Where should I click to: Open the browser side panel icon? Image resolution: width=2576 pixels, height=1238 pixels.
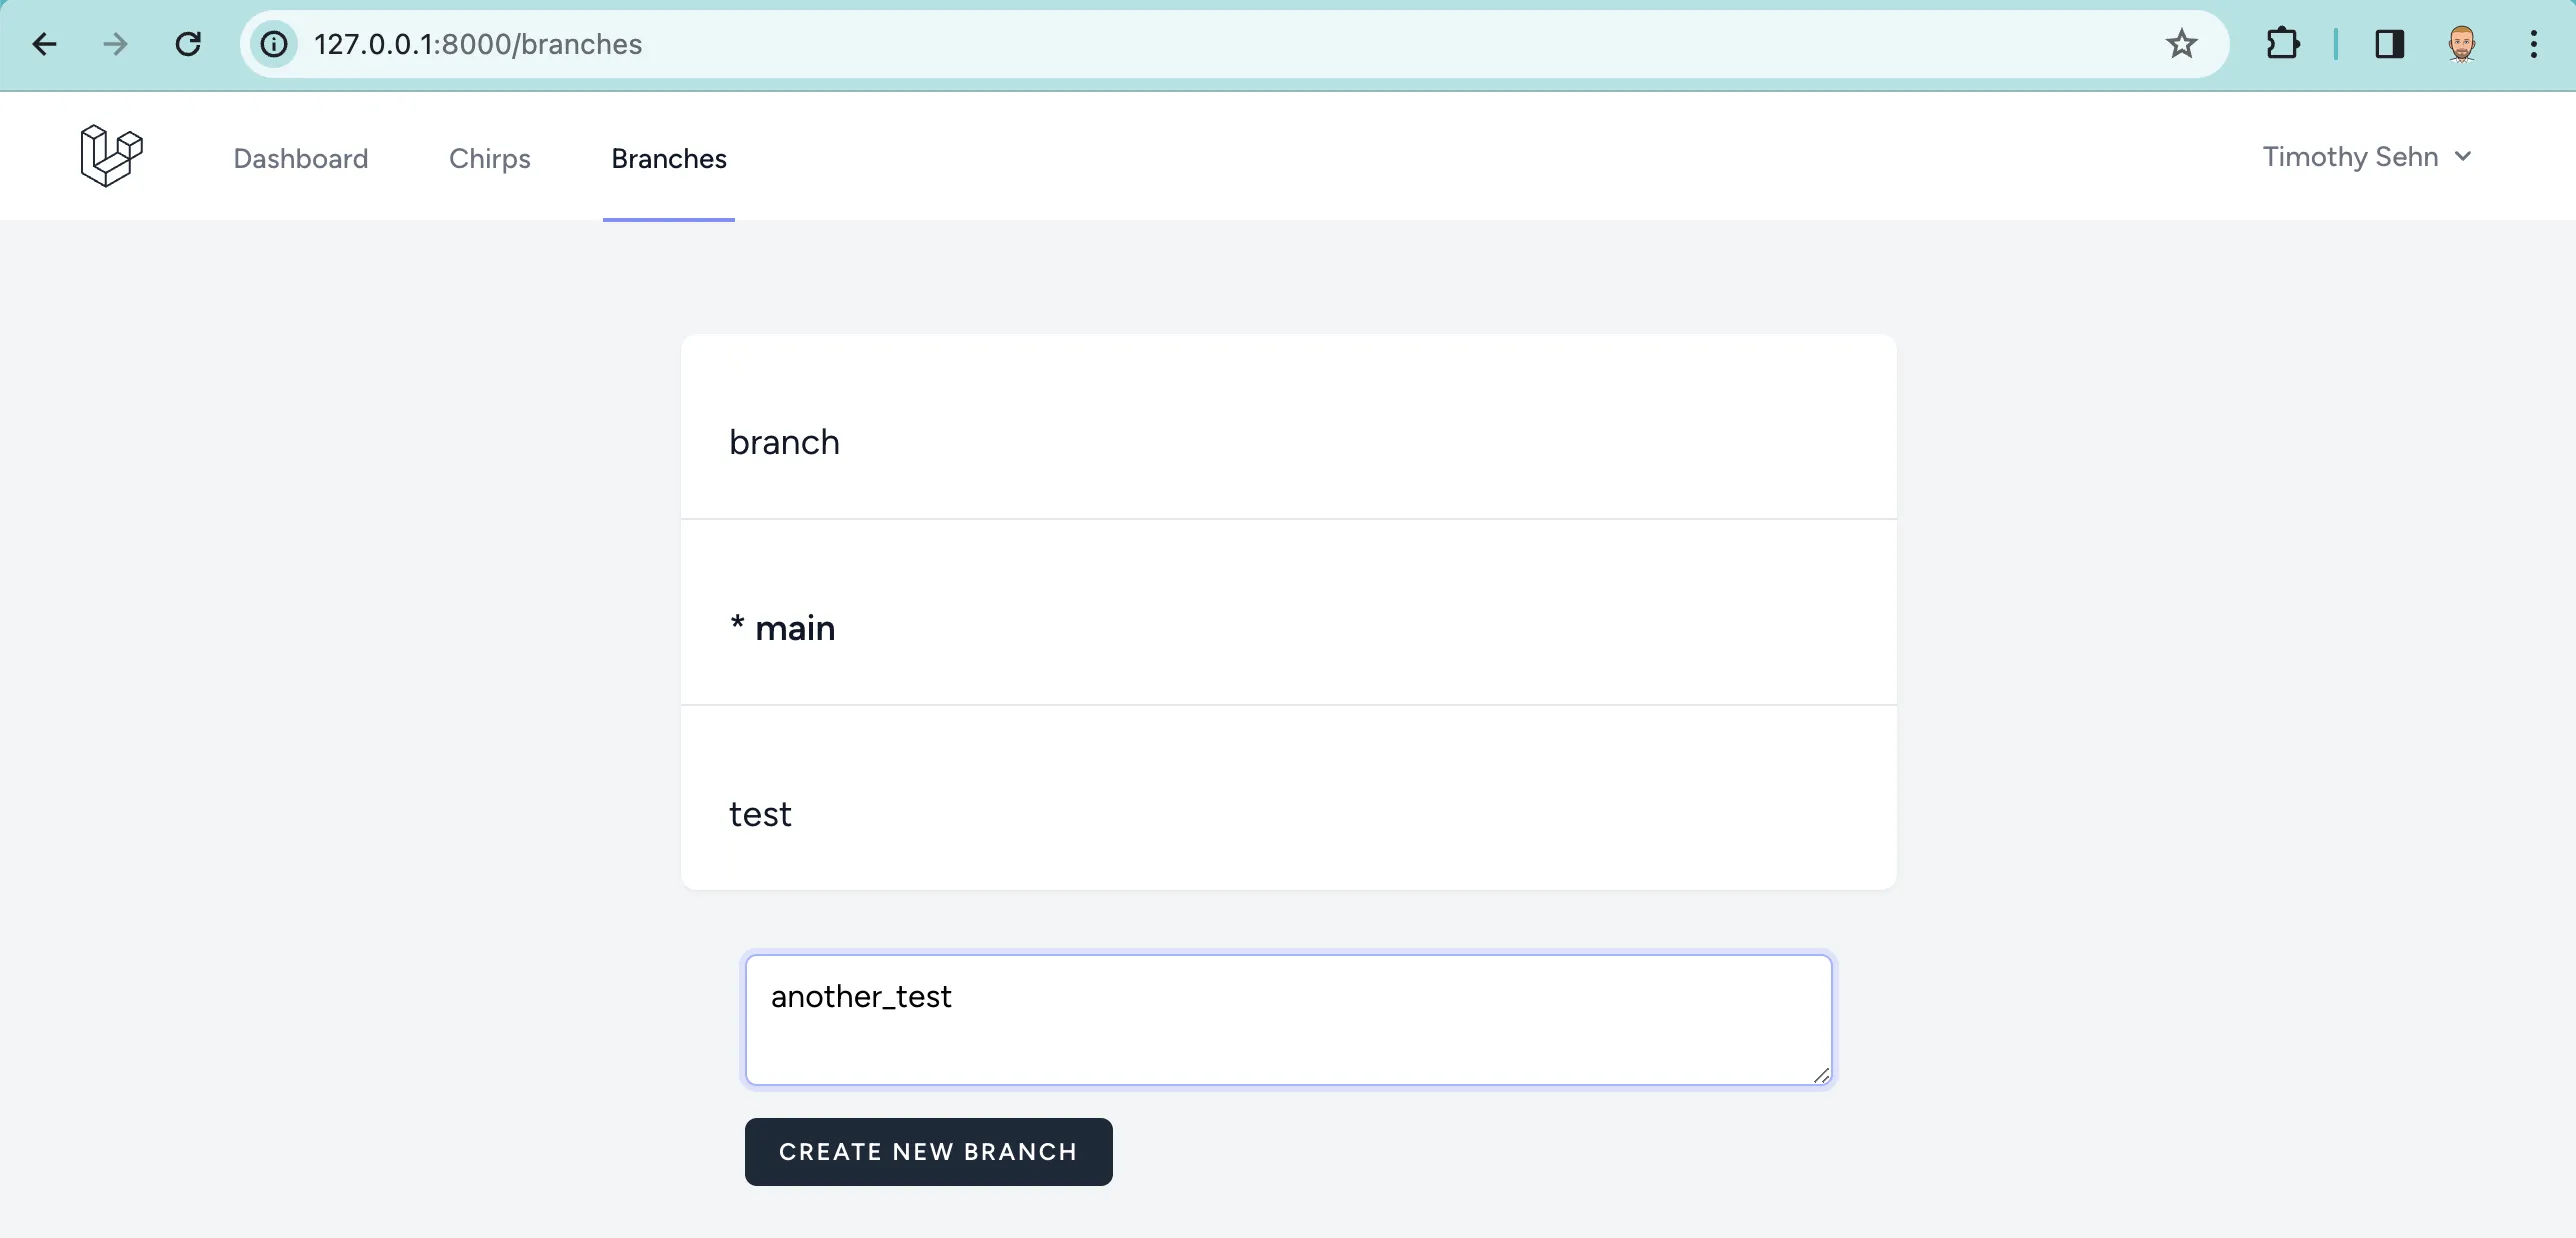[x=2390, y=43]
